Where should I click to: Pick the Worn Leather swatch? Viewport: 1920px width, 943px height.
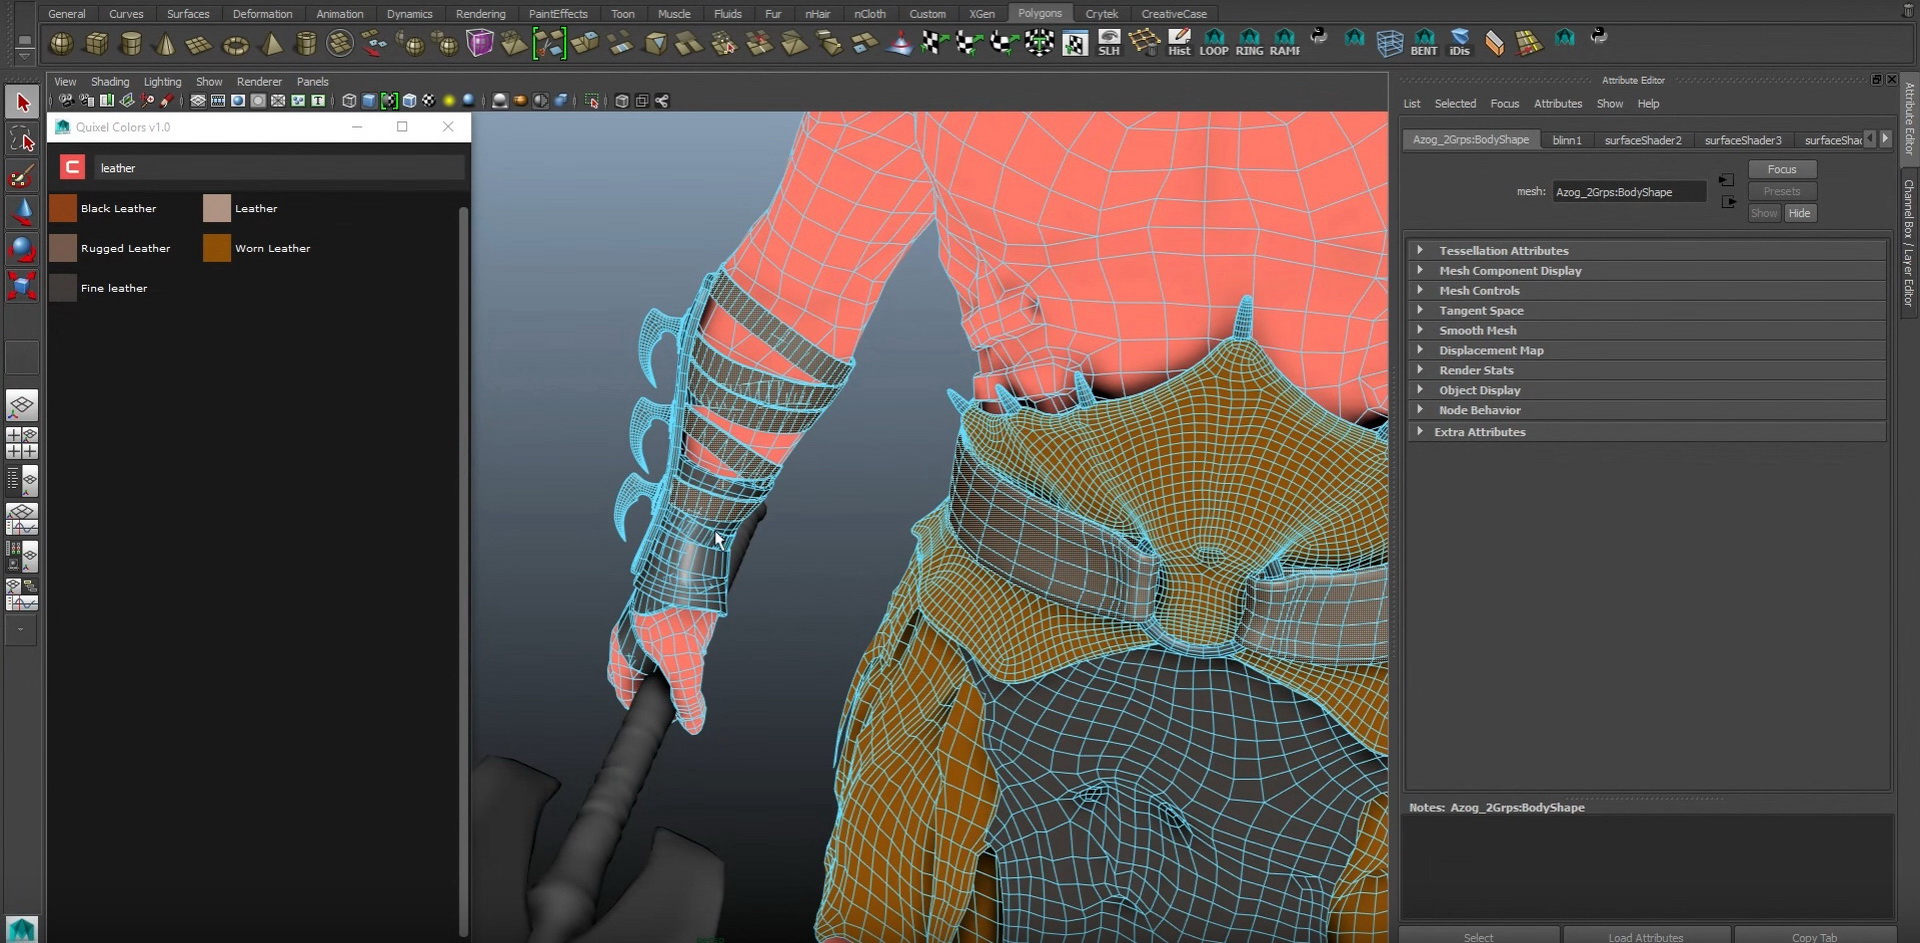click(x=217, y=248)
